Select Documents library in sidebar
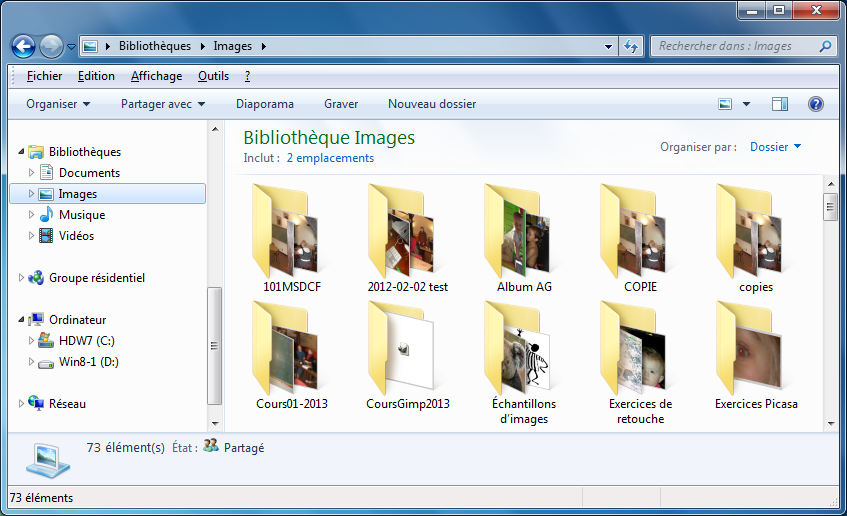This screenshot has height=516, width=847. [89, 173]
